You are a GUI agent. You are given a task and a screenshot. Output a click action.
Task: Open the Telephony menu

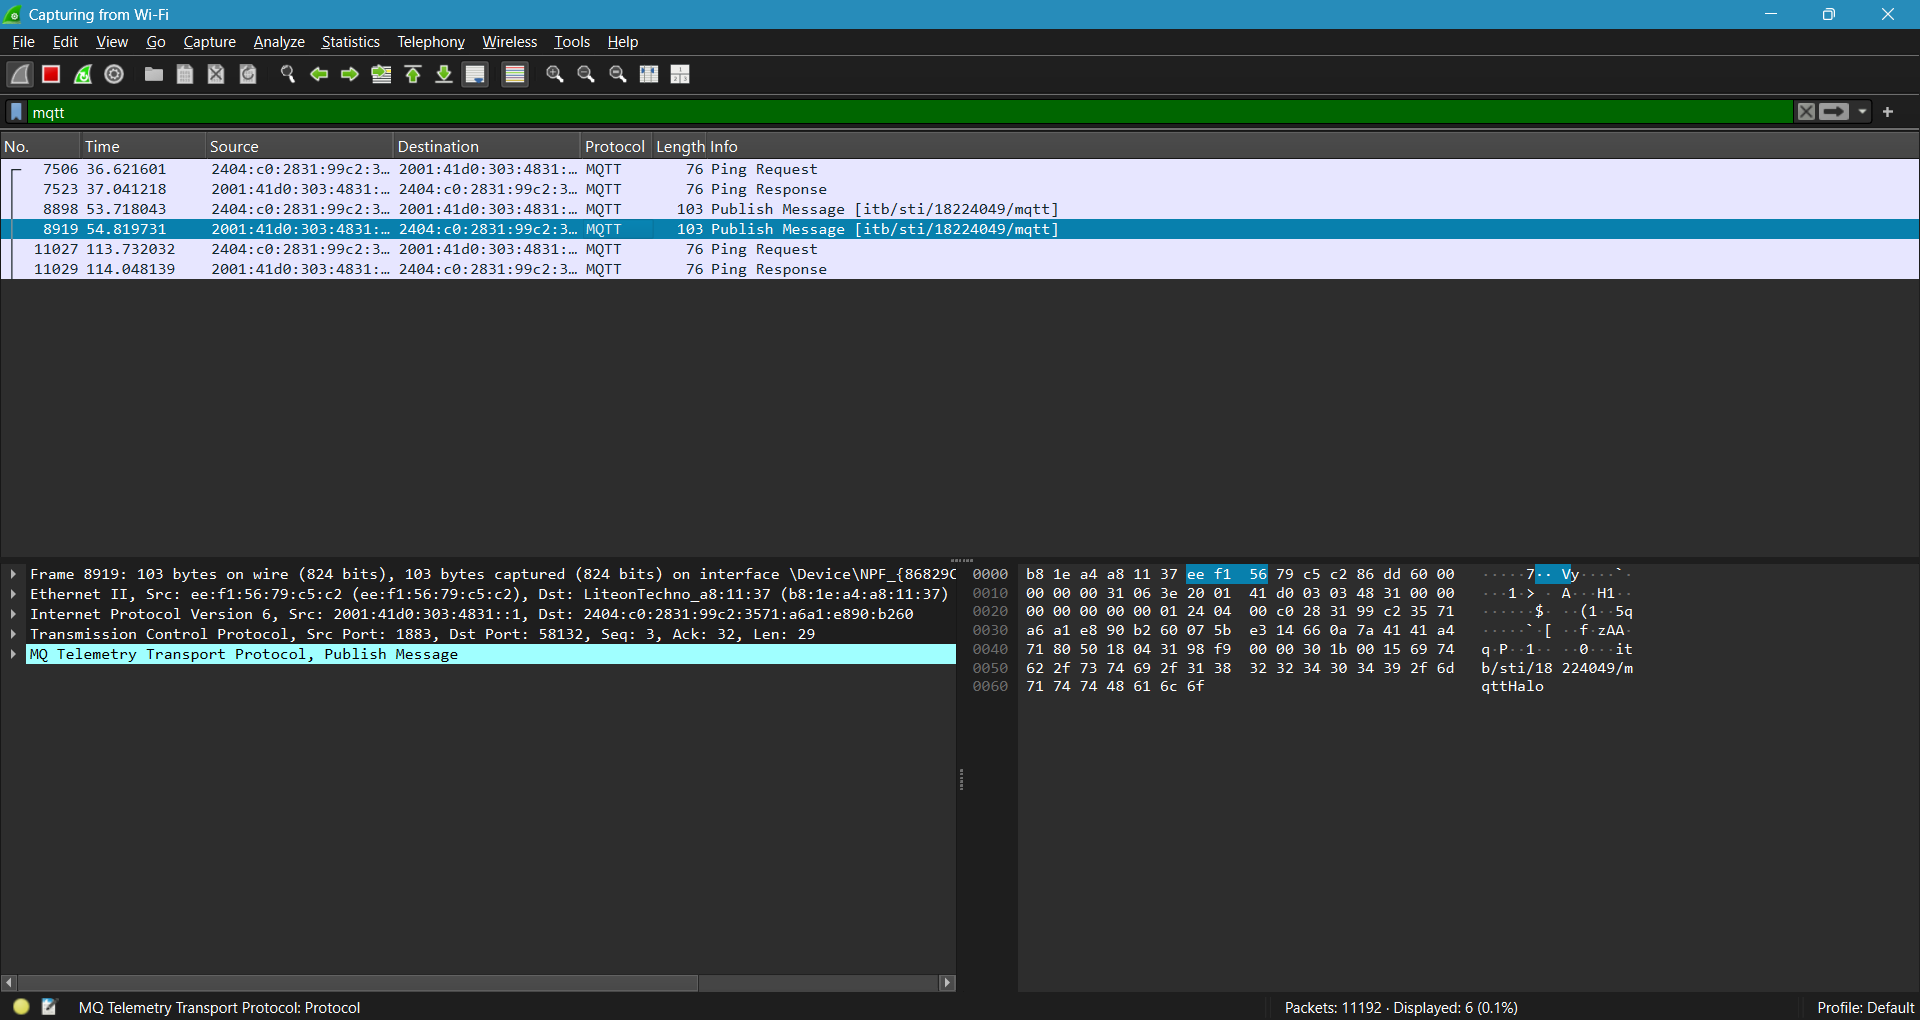pos(431,42)
